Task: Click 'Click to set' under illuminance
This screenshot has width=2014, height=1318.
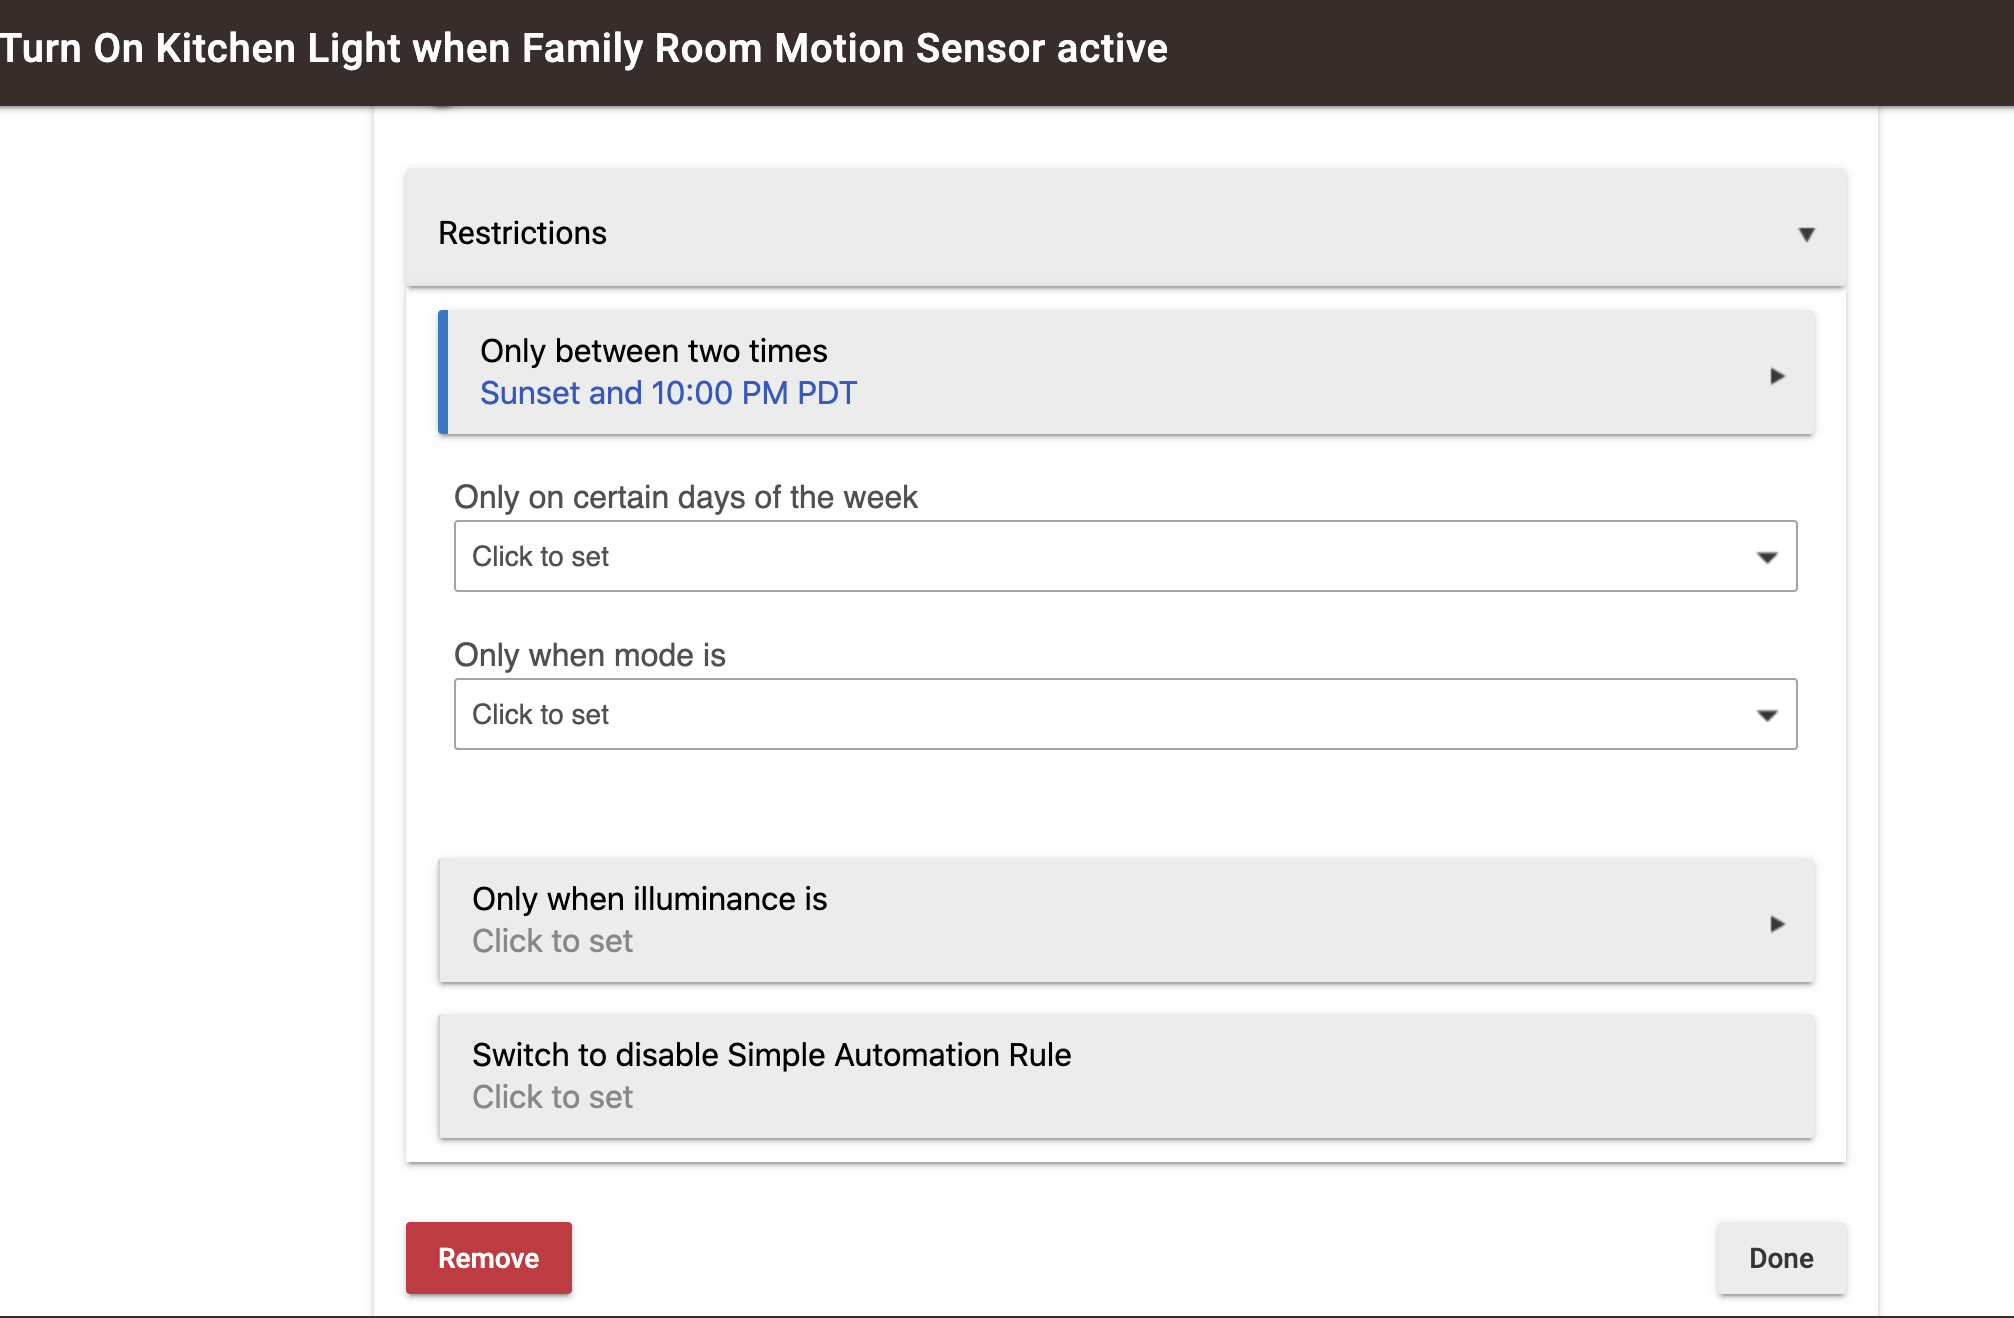Action: coord(552,941)
